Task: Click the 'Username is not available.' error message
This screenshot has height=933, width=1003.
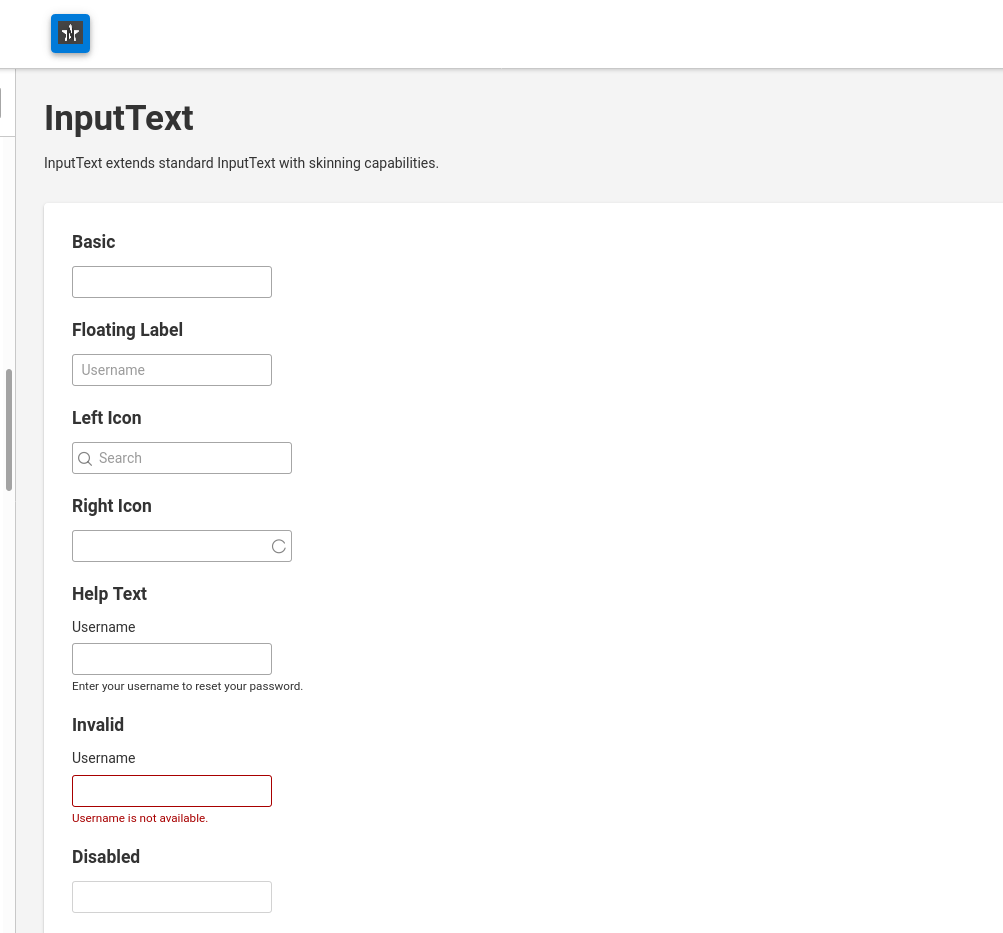Action: point(140,819)
